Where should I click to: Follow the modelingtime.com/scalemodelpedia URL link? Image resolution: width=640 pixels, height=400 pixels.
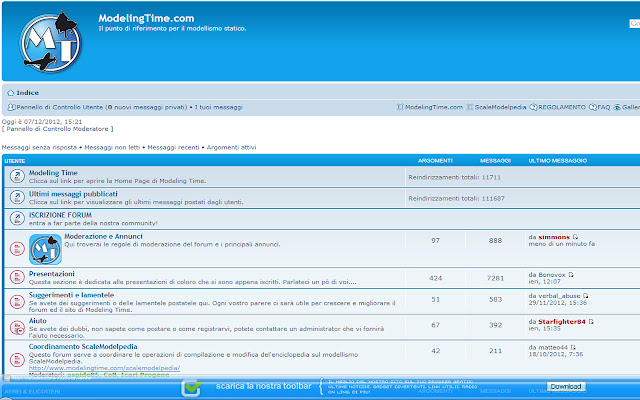104,368
